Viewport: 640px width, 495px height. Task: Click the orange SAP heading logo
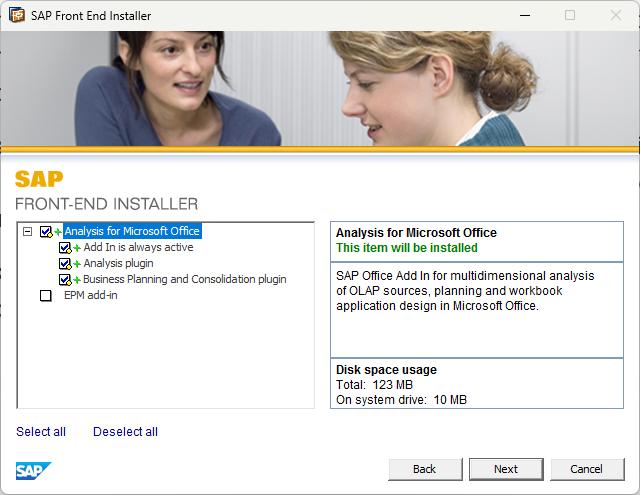(x=39, y=179)
